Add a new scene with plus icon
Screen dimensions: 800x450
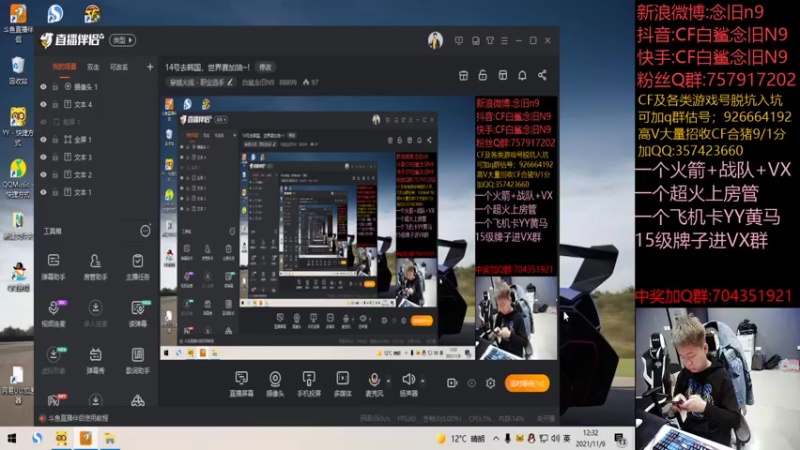[x=150, y=67]
